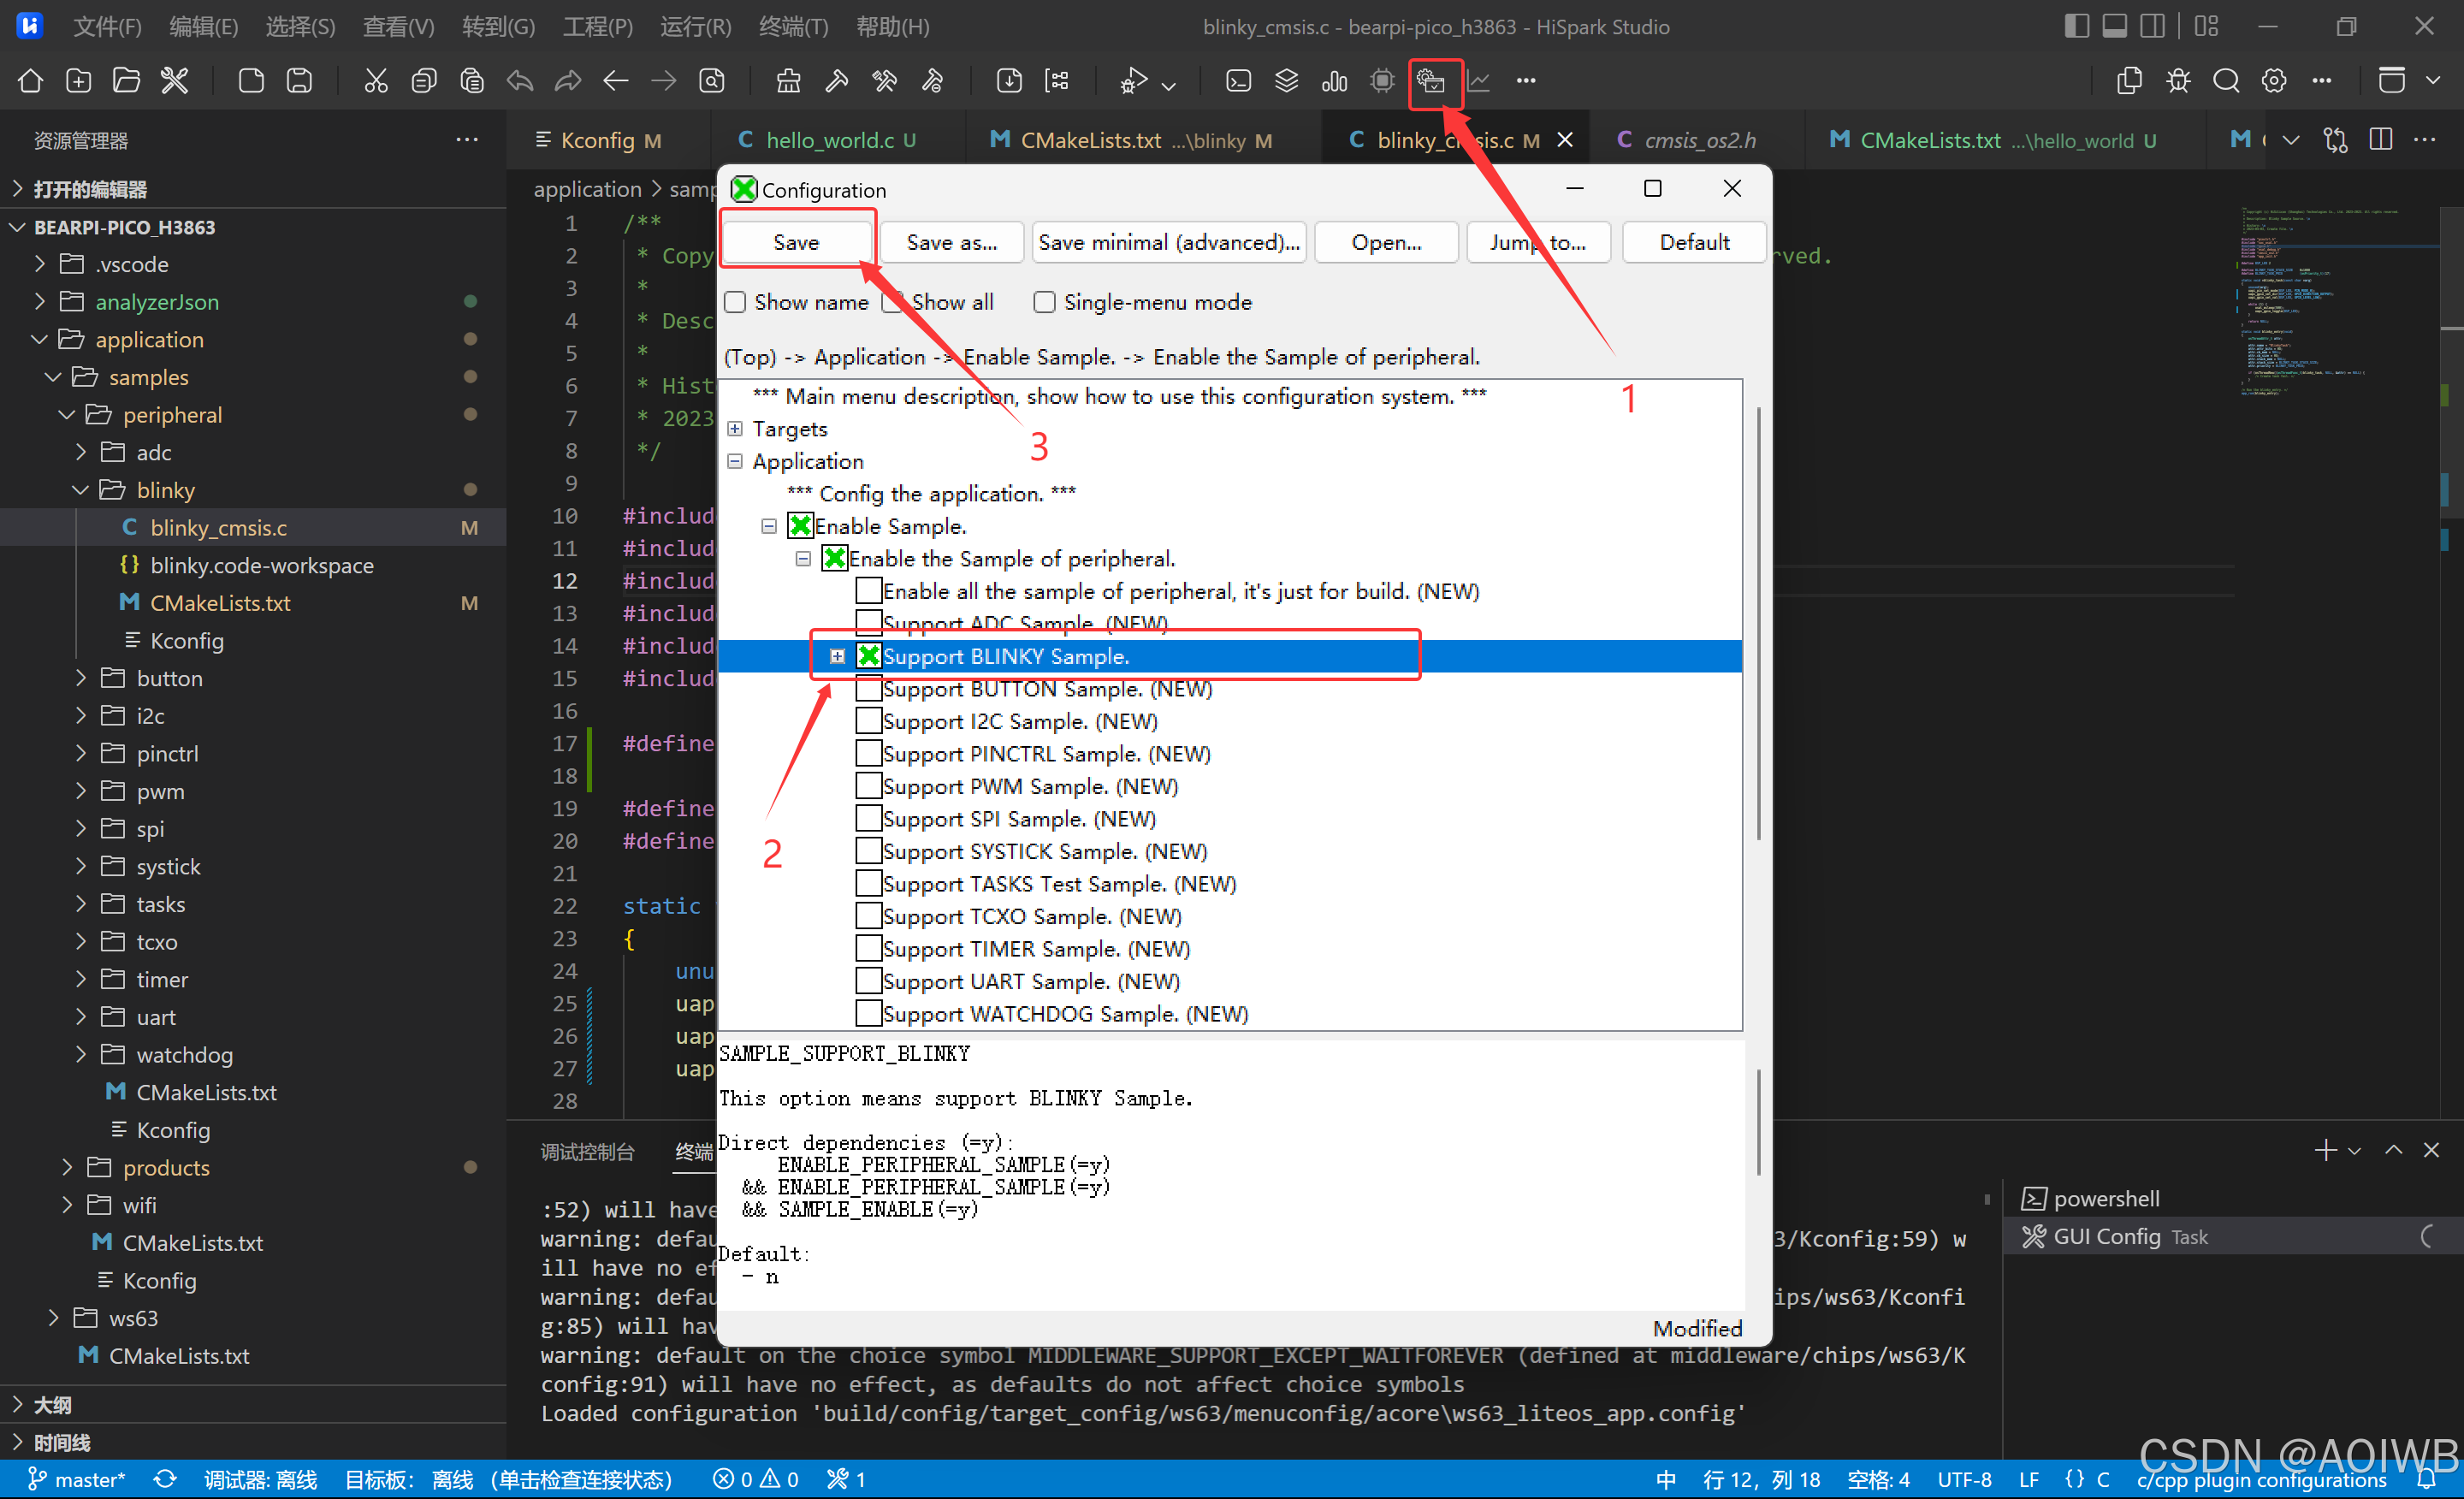Expand the Targets tree node
The width and height of the screenshot is (2464, 1499).
coord(735,429)
